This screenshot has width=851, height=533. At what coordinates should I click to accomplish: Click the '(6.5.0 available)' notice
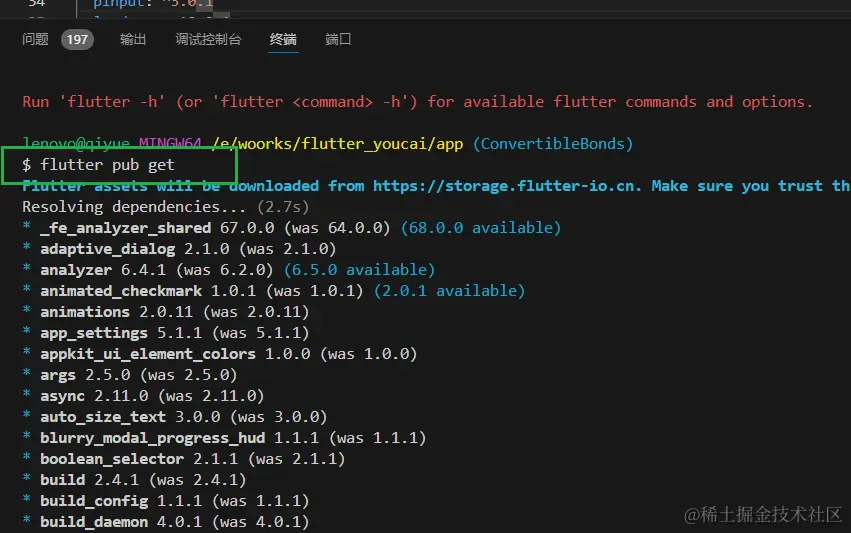pos(359,270)
